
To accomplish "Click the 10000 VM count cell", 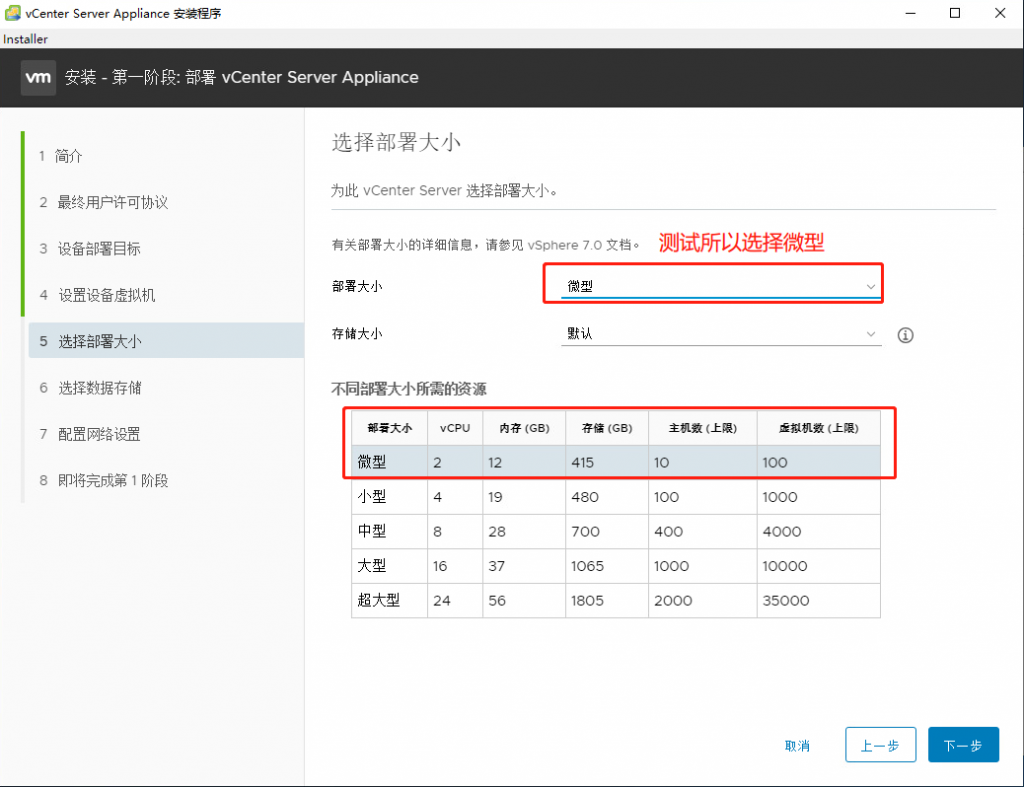I will pyautogui.click(x=784, y=566).
